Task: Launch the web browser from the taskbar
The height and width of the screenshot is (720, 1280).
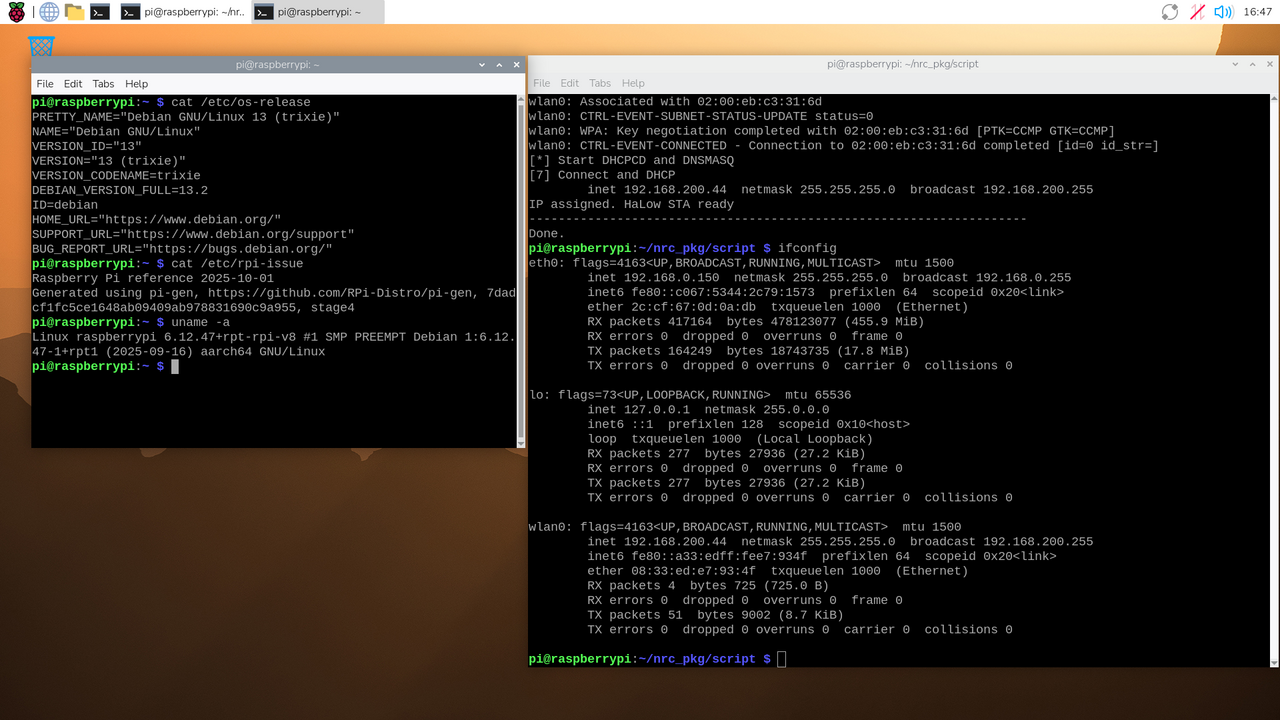Action: [48, 12]
